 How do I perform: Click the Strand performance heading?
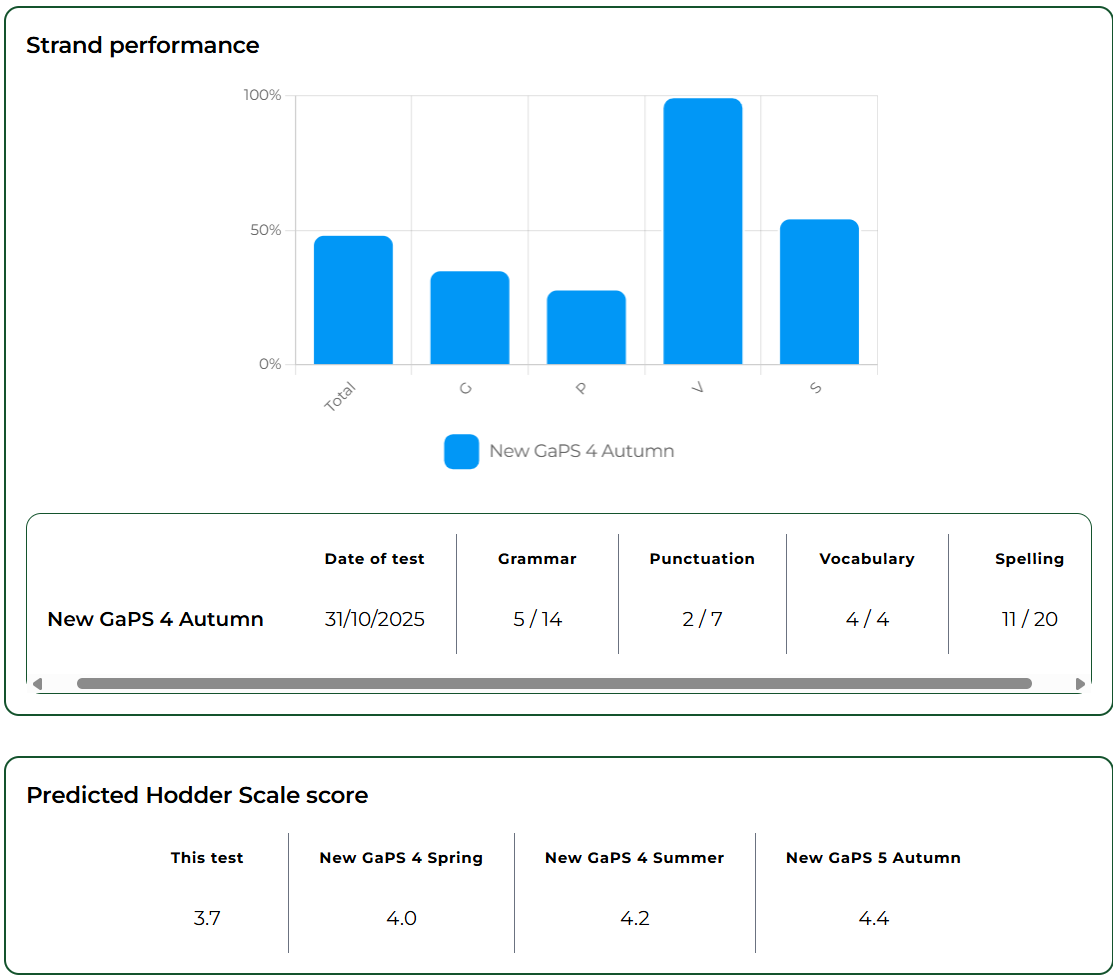[x=143, y=45]
